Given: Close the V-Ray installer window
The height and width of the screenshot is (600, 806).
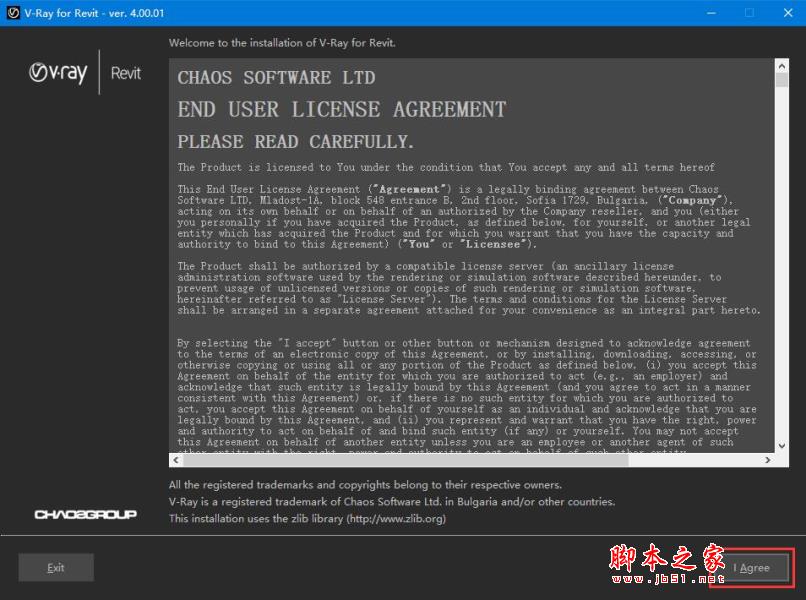Looking at the screenshot, I should point(788,13).
